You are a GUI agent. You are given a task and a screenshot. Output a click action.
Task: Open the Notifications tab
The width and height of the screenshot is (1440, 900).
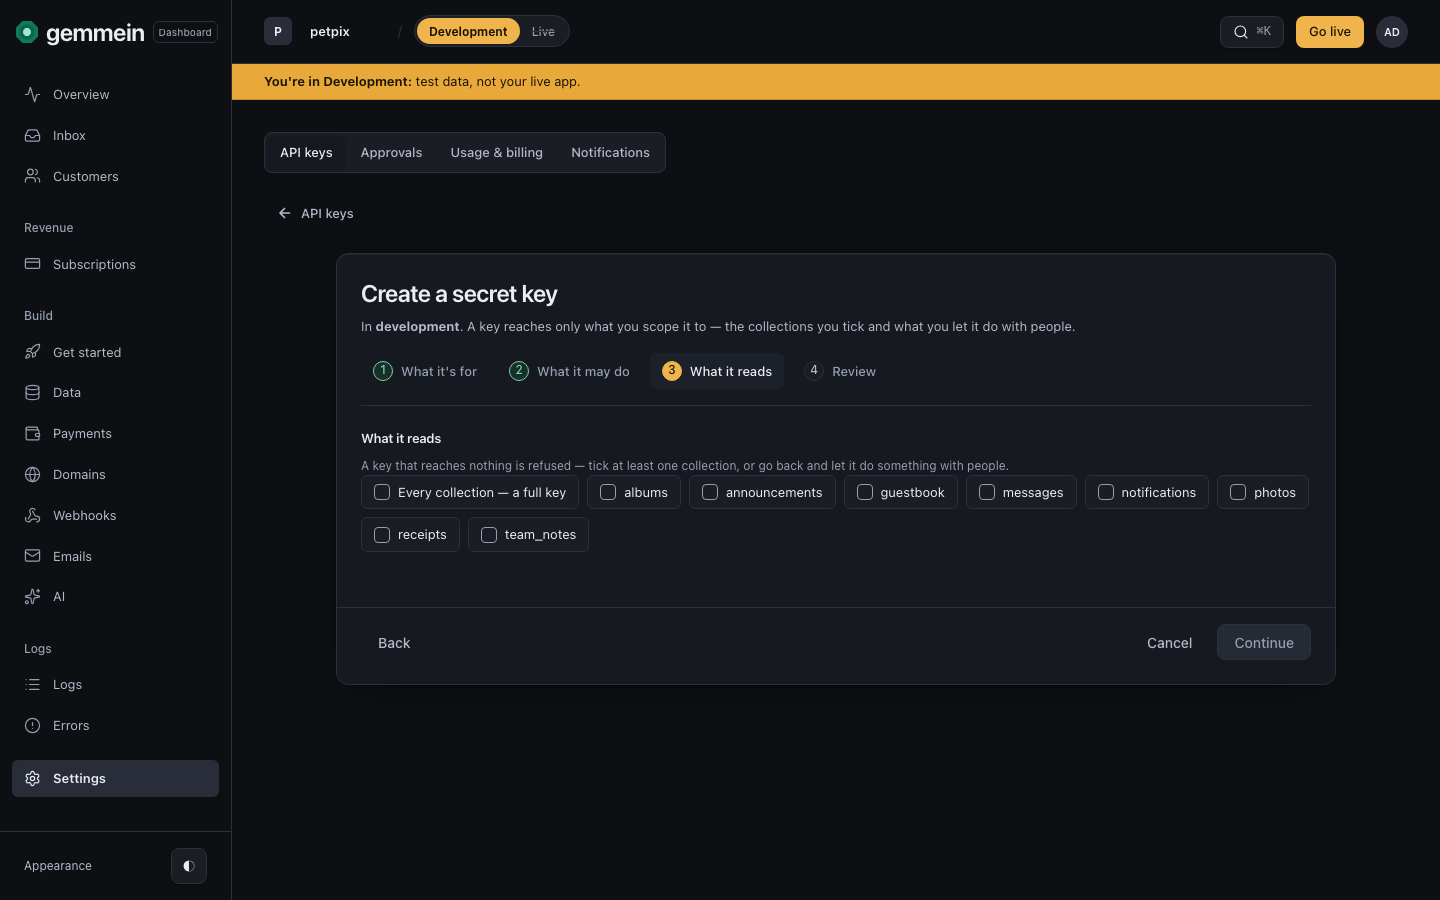click(x=610, y=153)
